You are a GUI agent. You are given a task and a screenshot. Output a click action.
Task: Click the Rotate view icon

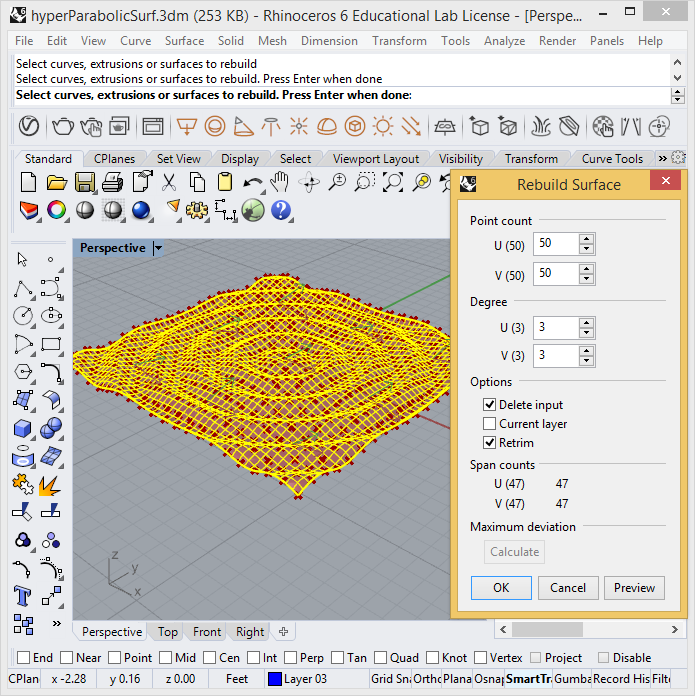click(x=309, y=182)
